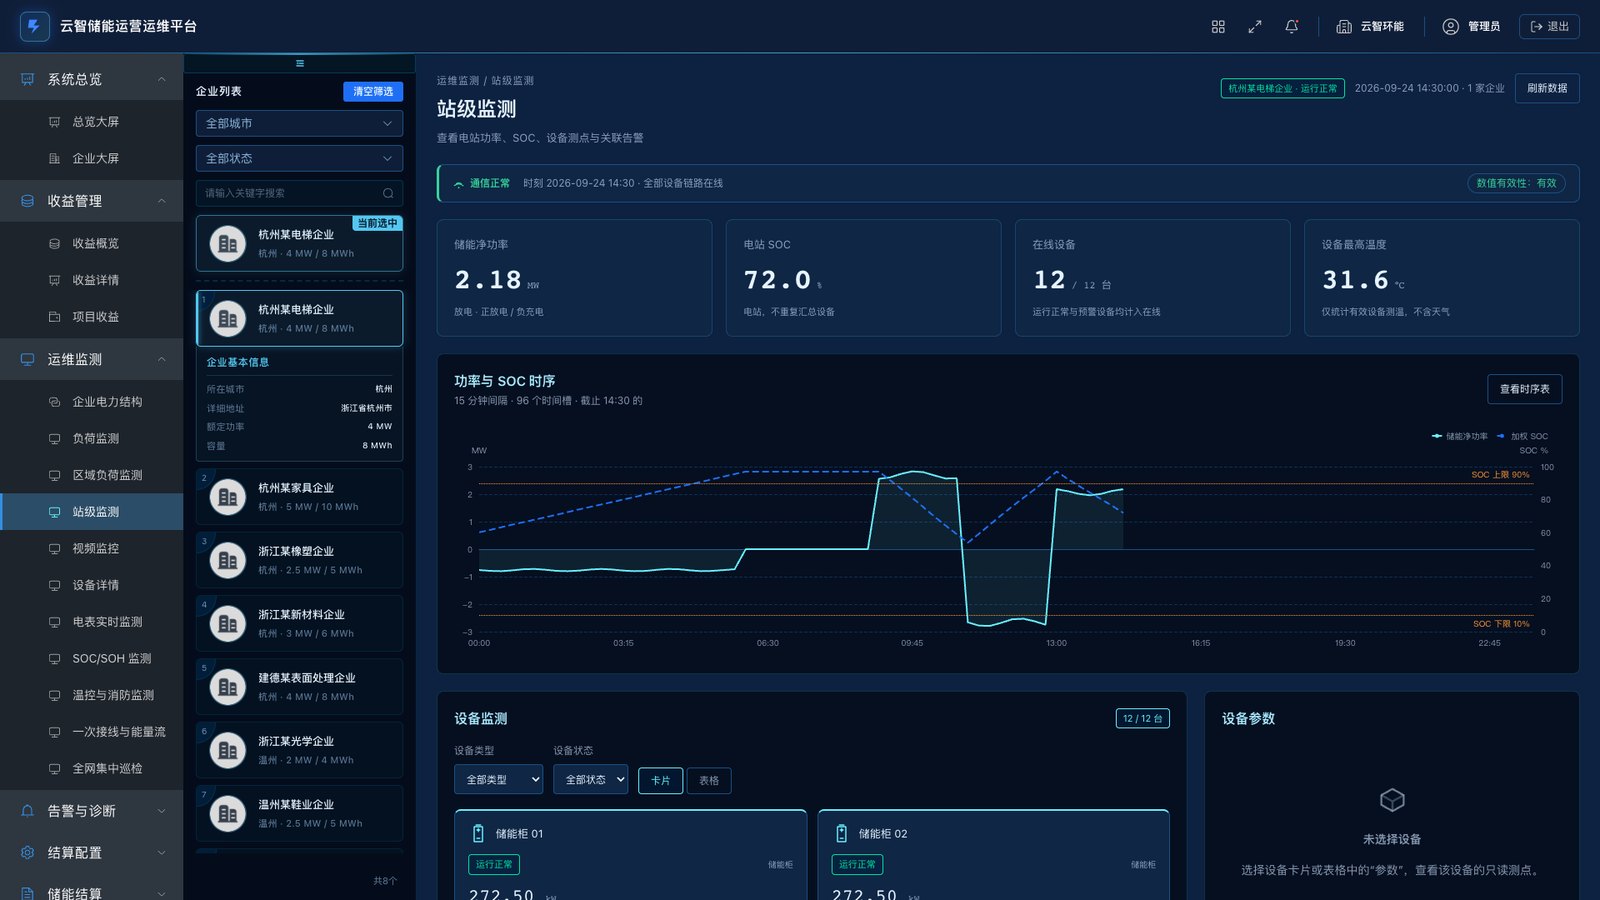The image size is (1600, 900).
Task: Open 温控与消防监测 menu item
Action: pyautogui.click(x=91, y=695)
